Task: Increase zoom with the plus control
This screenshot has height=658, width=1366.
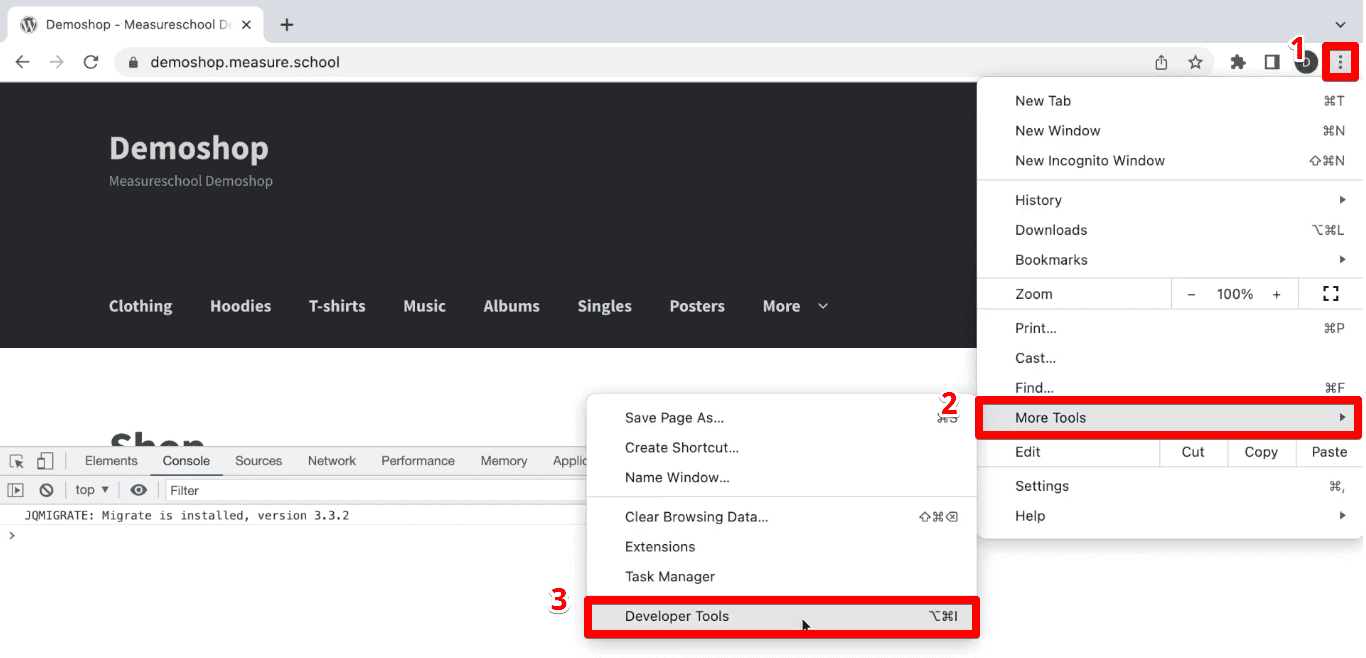Action: 1277,294
